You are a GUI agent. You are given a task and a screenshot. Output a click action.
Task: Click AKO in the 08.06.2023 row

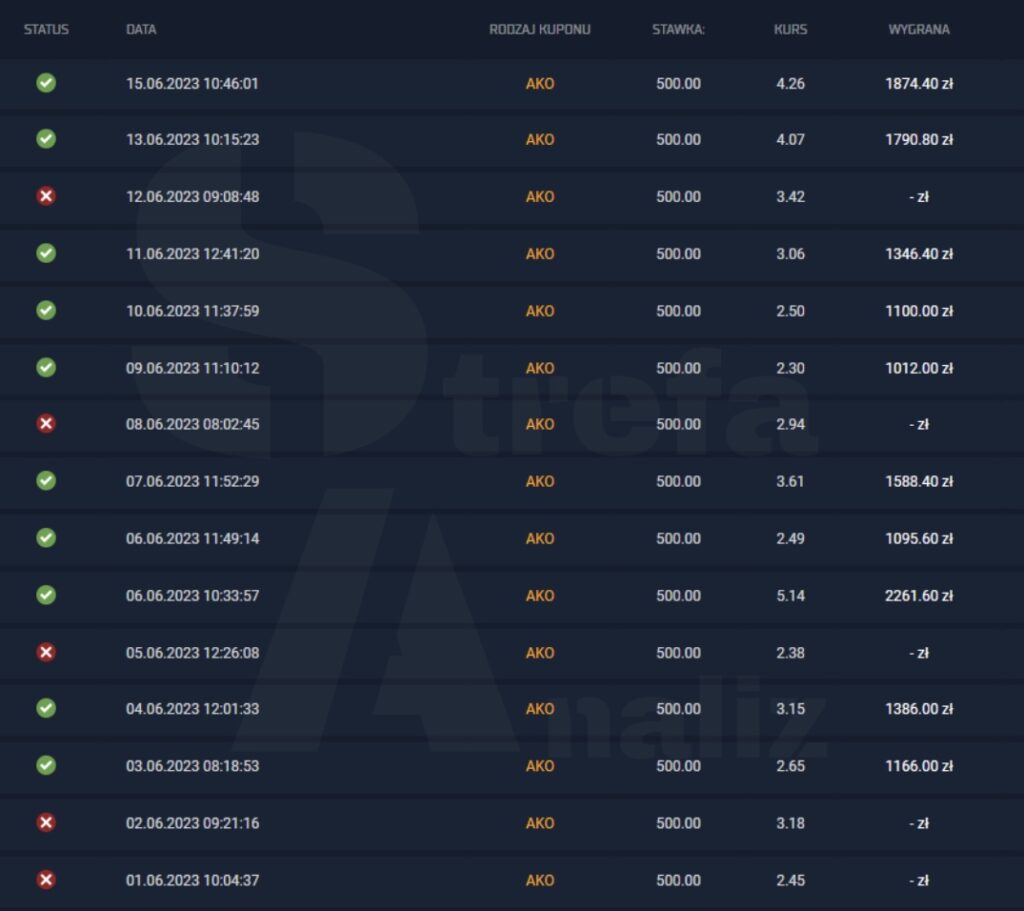click(x=540, y=424)
